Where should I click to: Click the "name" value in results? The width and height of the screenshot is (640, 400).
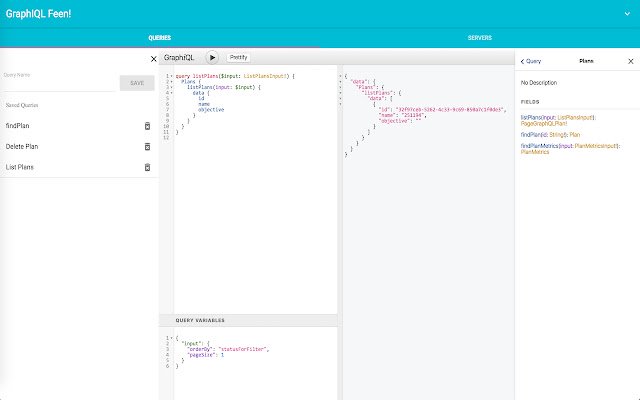(x=413, y=116)
